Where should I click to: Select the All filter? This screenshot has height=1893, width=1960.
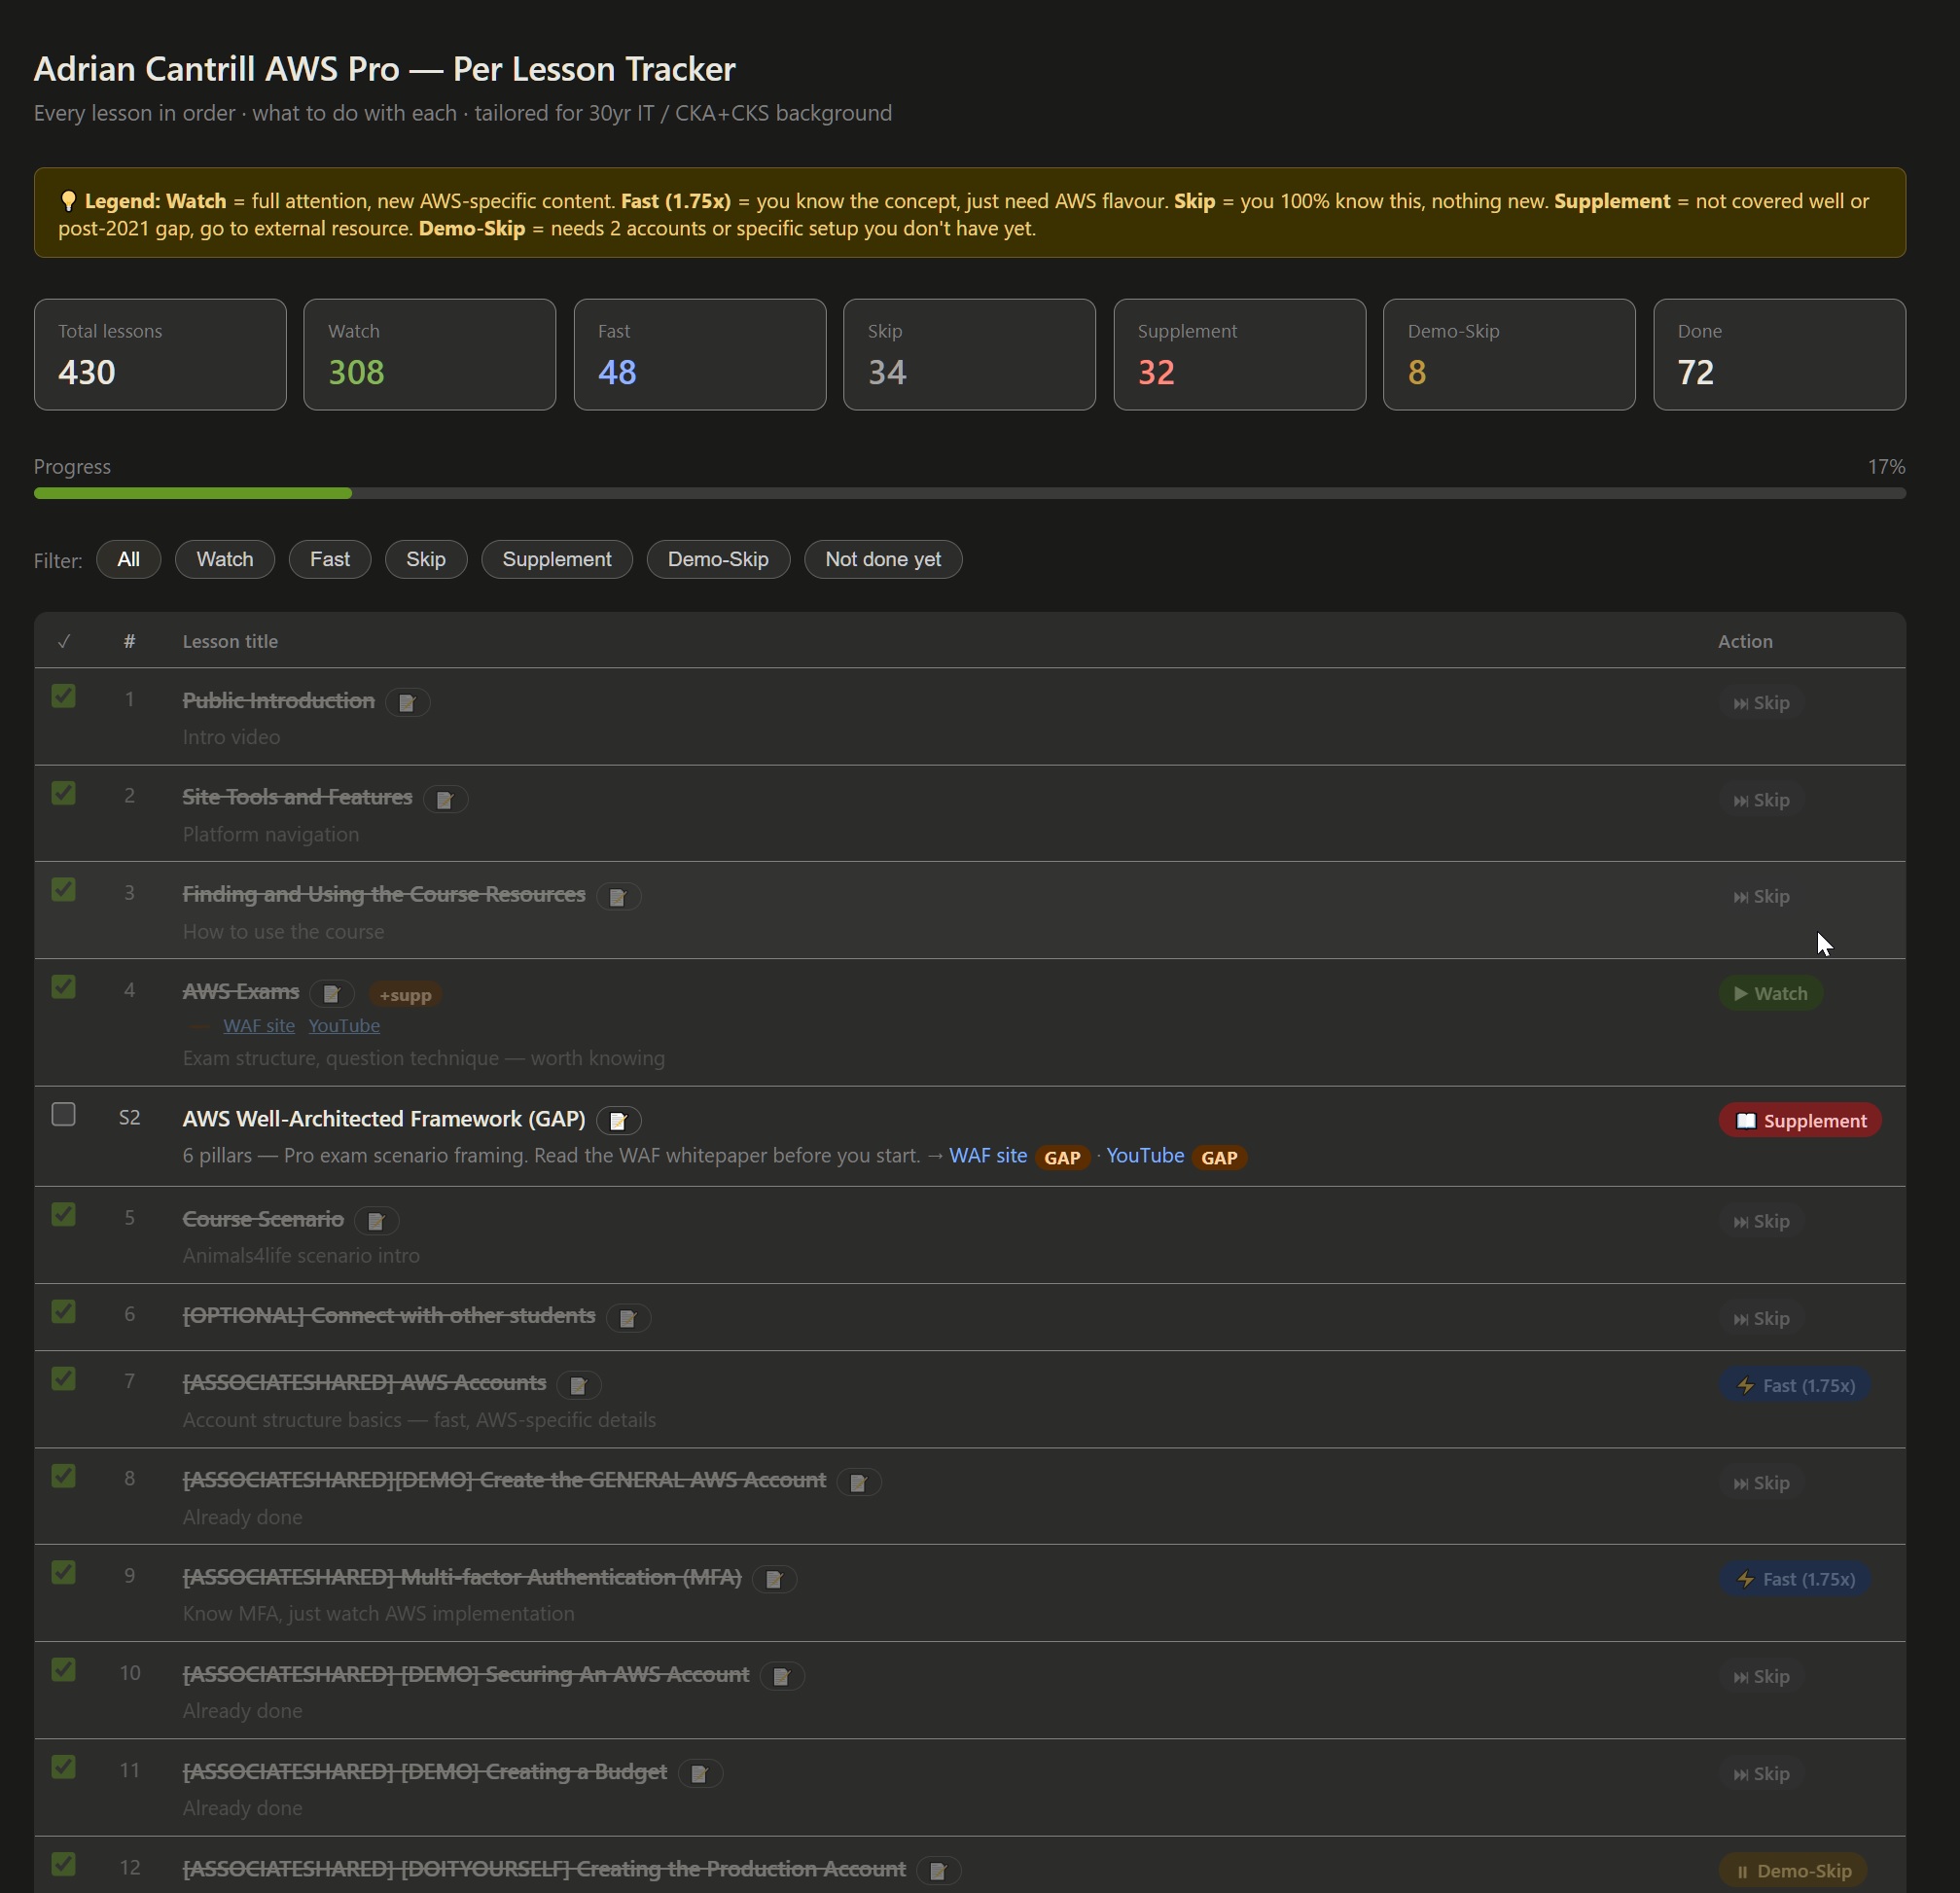128,559
